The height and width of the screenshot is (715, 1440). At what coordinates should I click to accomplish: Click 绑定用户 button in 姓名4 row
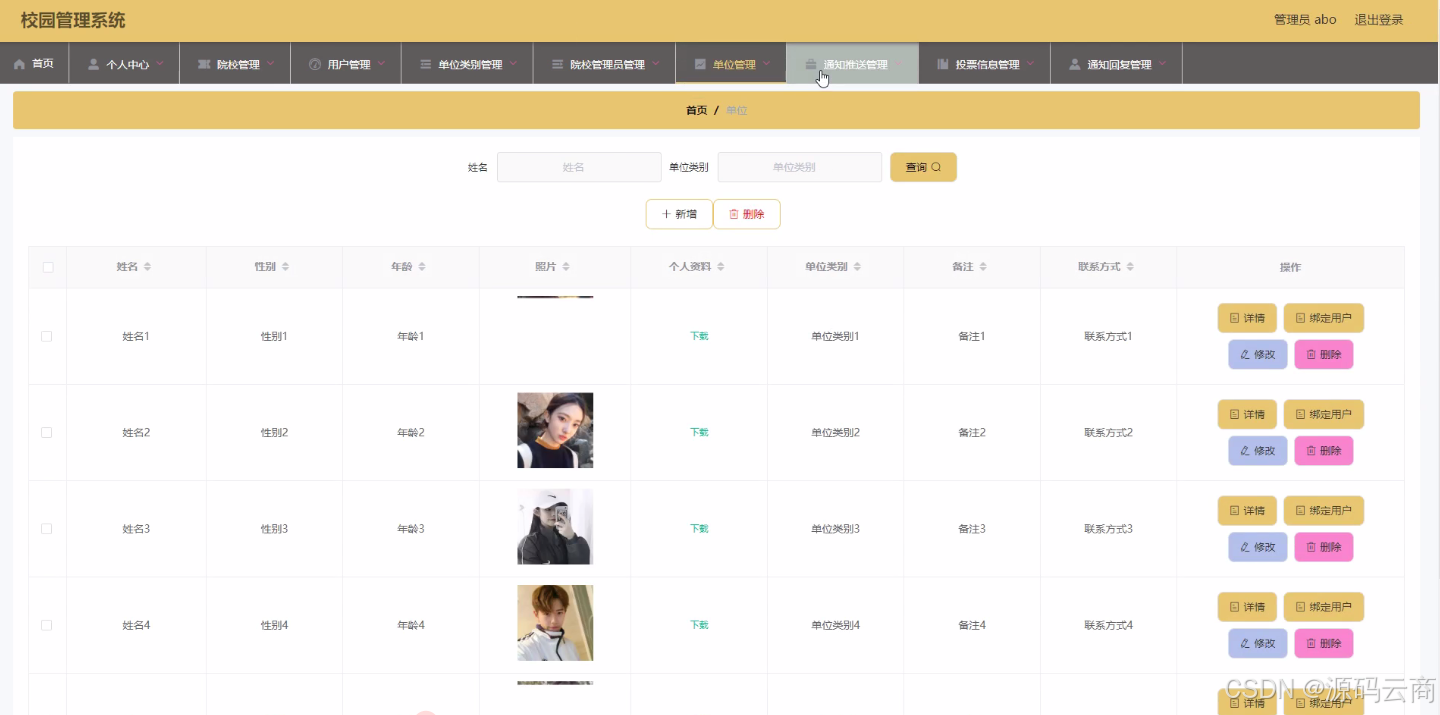click(x=1324, y=607)
